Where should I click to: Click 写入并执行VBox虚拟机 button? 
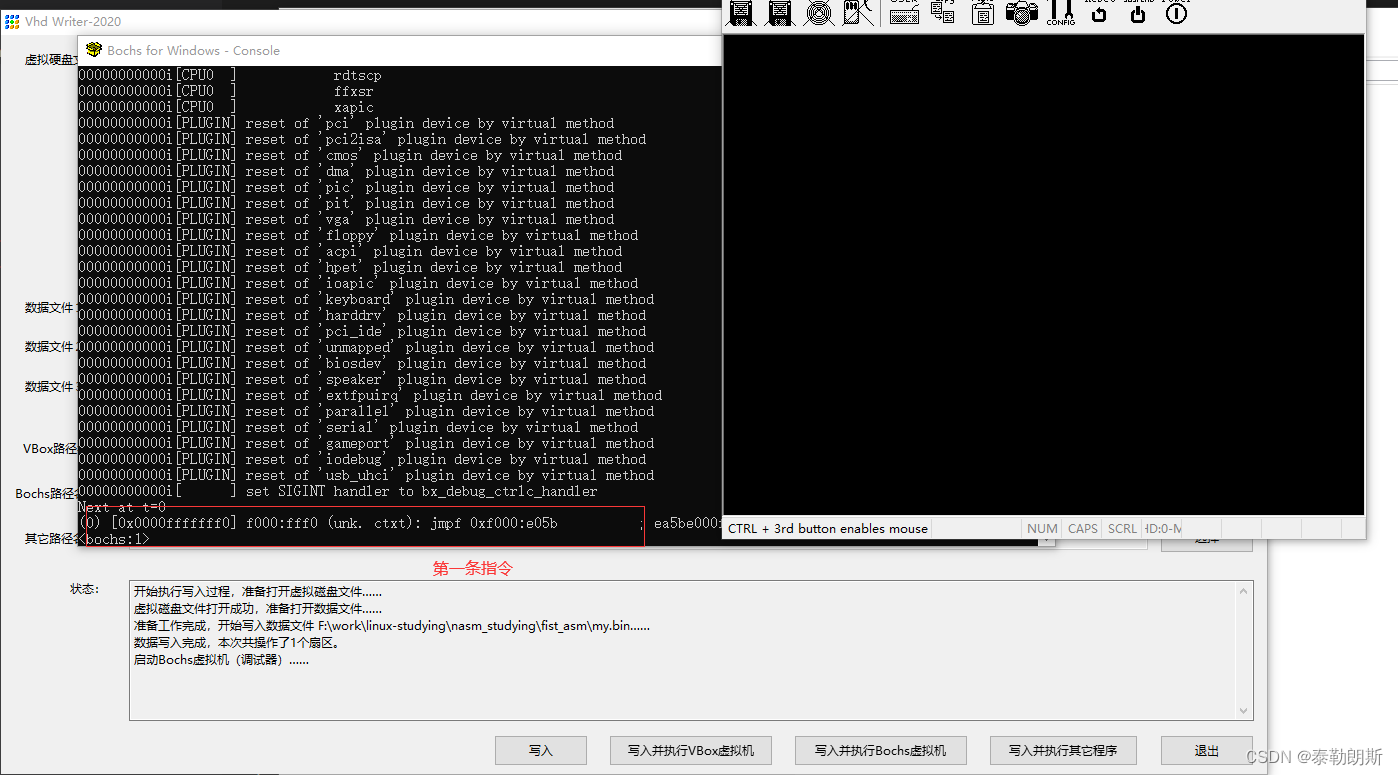(691, 750)
